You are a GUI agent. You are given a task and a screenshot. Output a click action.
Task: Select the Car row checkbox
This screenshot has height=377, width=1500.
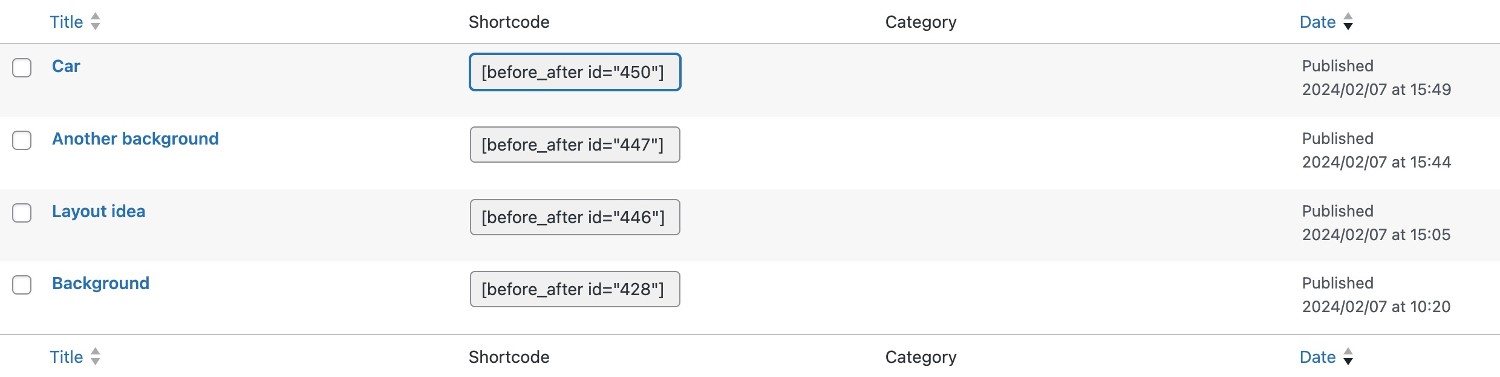(x=22, y=68)
